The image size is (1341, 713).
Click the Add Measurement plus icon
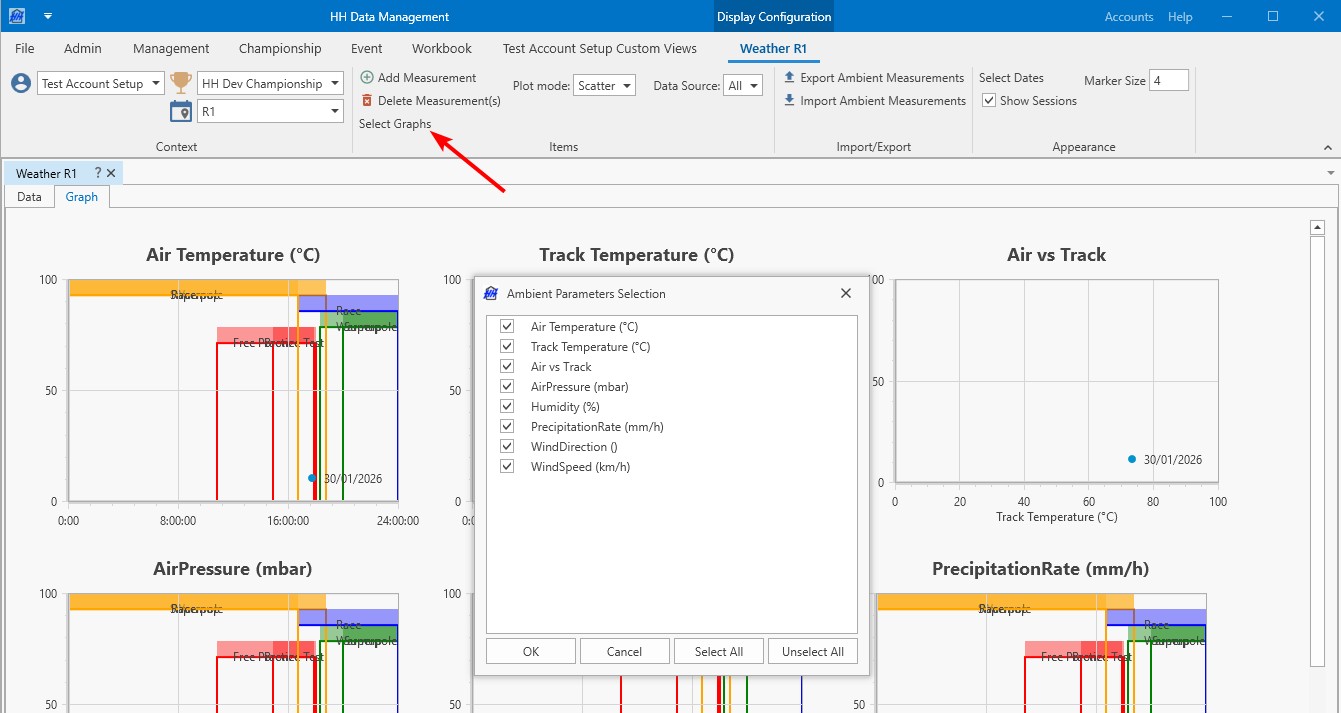pos(367,78)
